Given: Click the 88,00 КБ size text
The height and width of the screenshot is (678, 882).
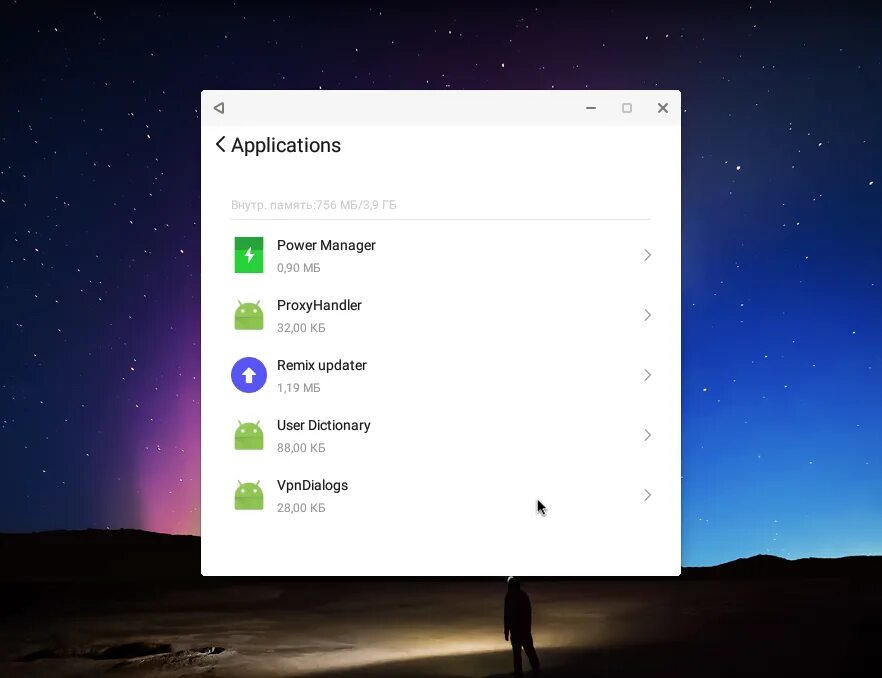Looking at the screenshot, I should click(301, 448).
